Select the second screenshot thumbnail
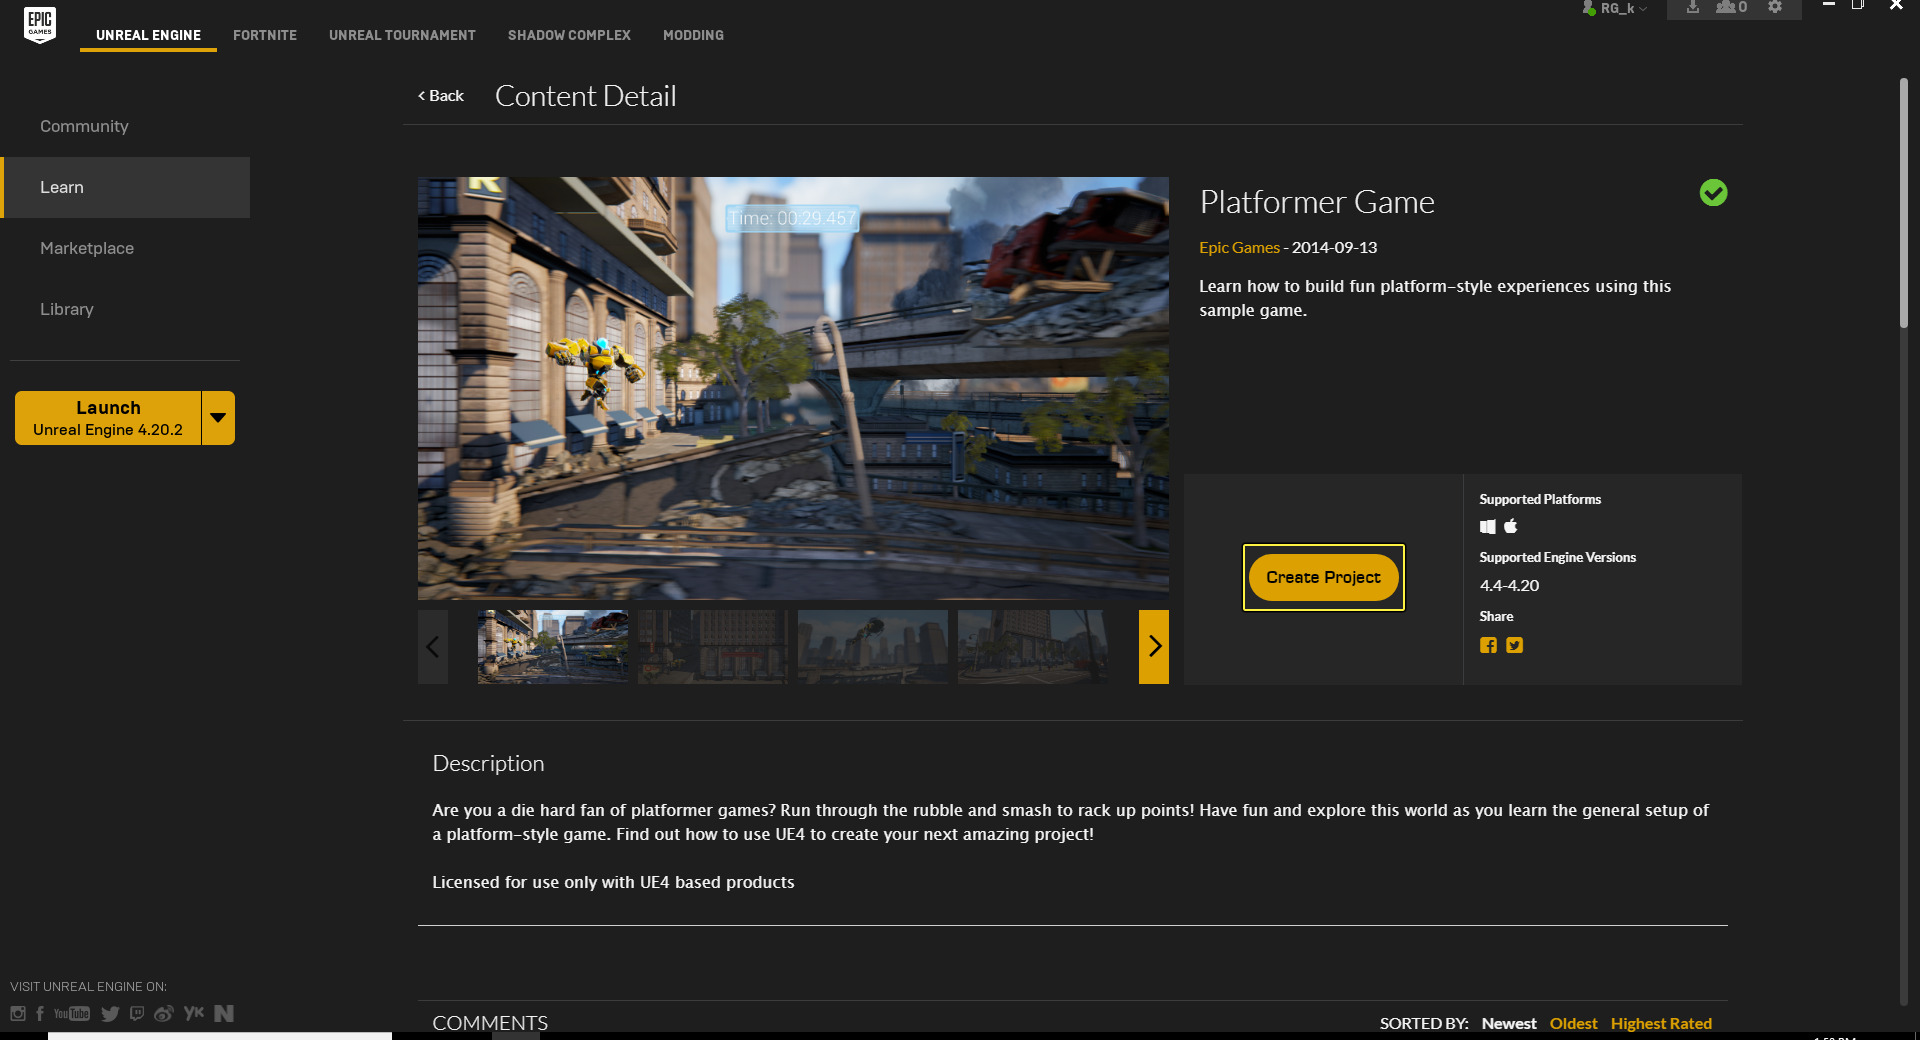Image resolution: width=1920 pixels, height=1040 pixels. pos(712,647)
